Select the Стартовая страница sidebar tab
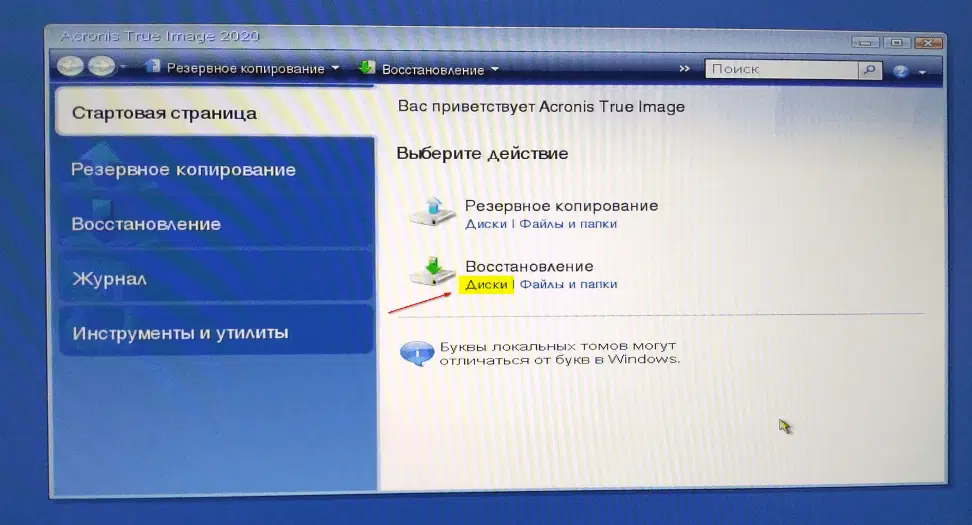 [214, 112]
